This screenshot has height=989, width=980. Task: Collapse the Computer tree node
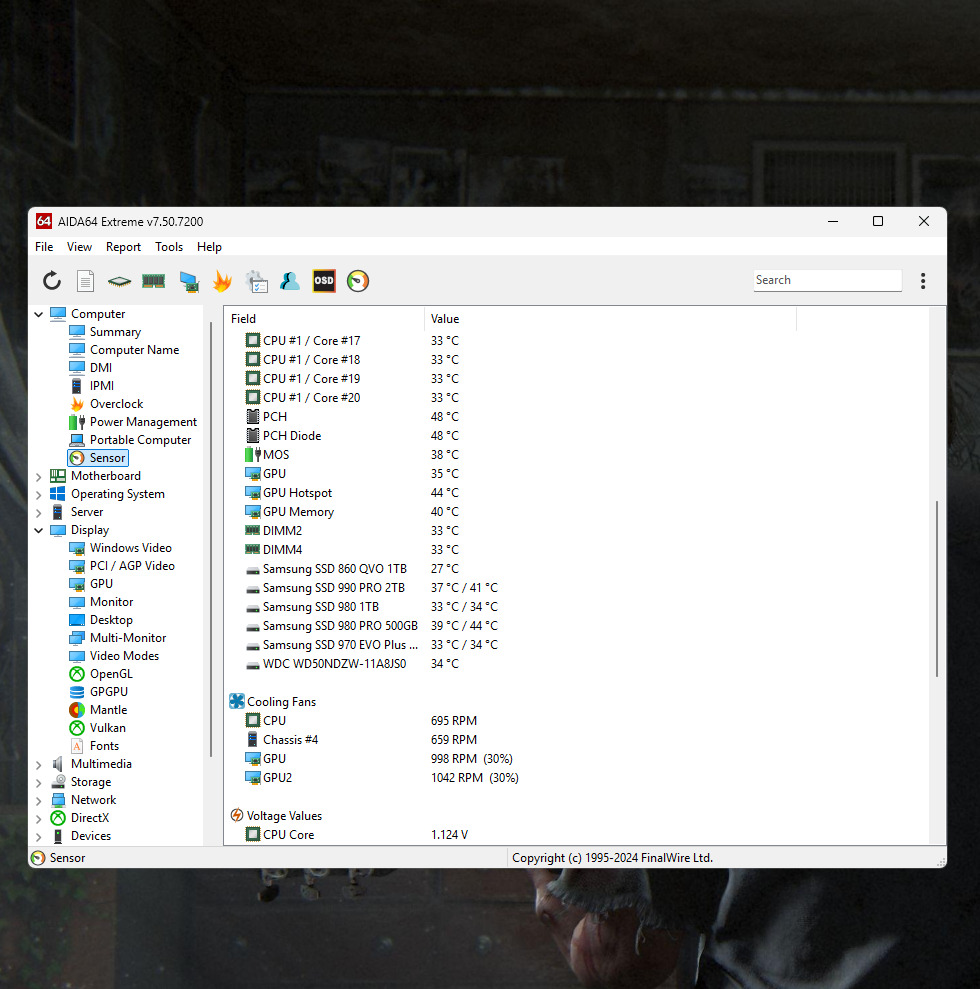[x=38, y=314]
